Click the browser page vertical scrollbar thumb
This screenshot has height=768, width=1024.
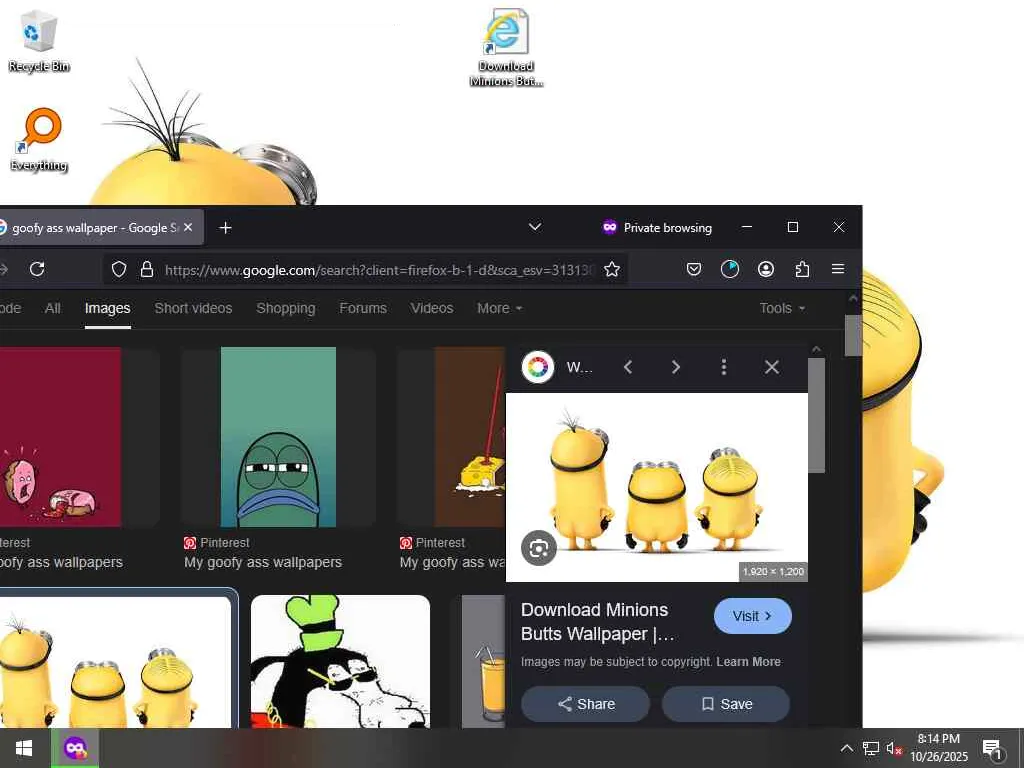tap(853, 336)
